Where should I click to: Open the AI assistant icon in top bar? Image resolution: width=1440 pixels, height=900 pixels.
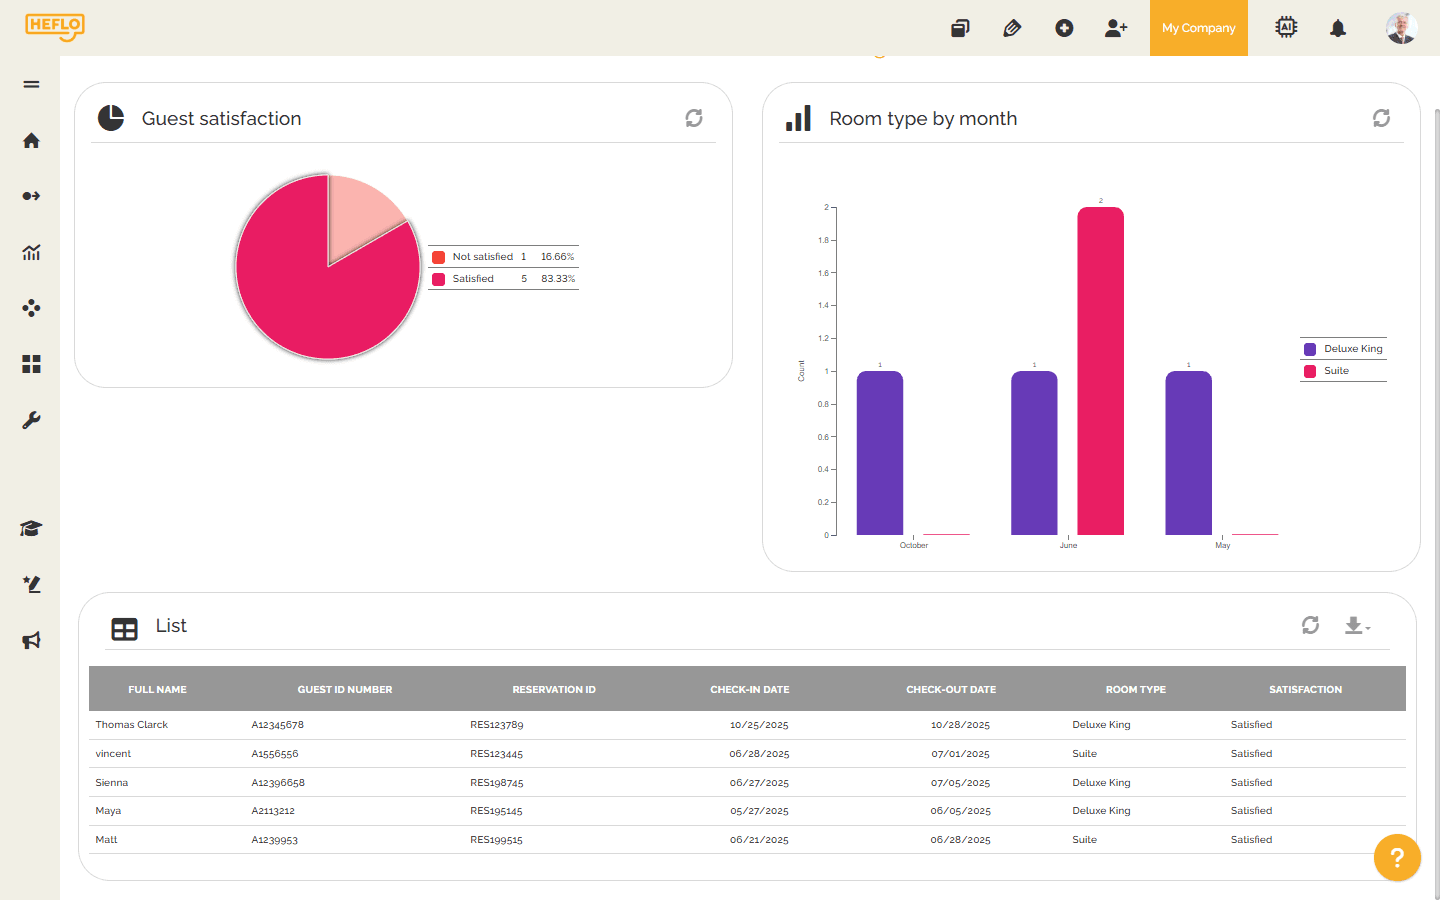[1286, 28]
